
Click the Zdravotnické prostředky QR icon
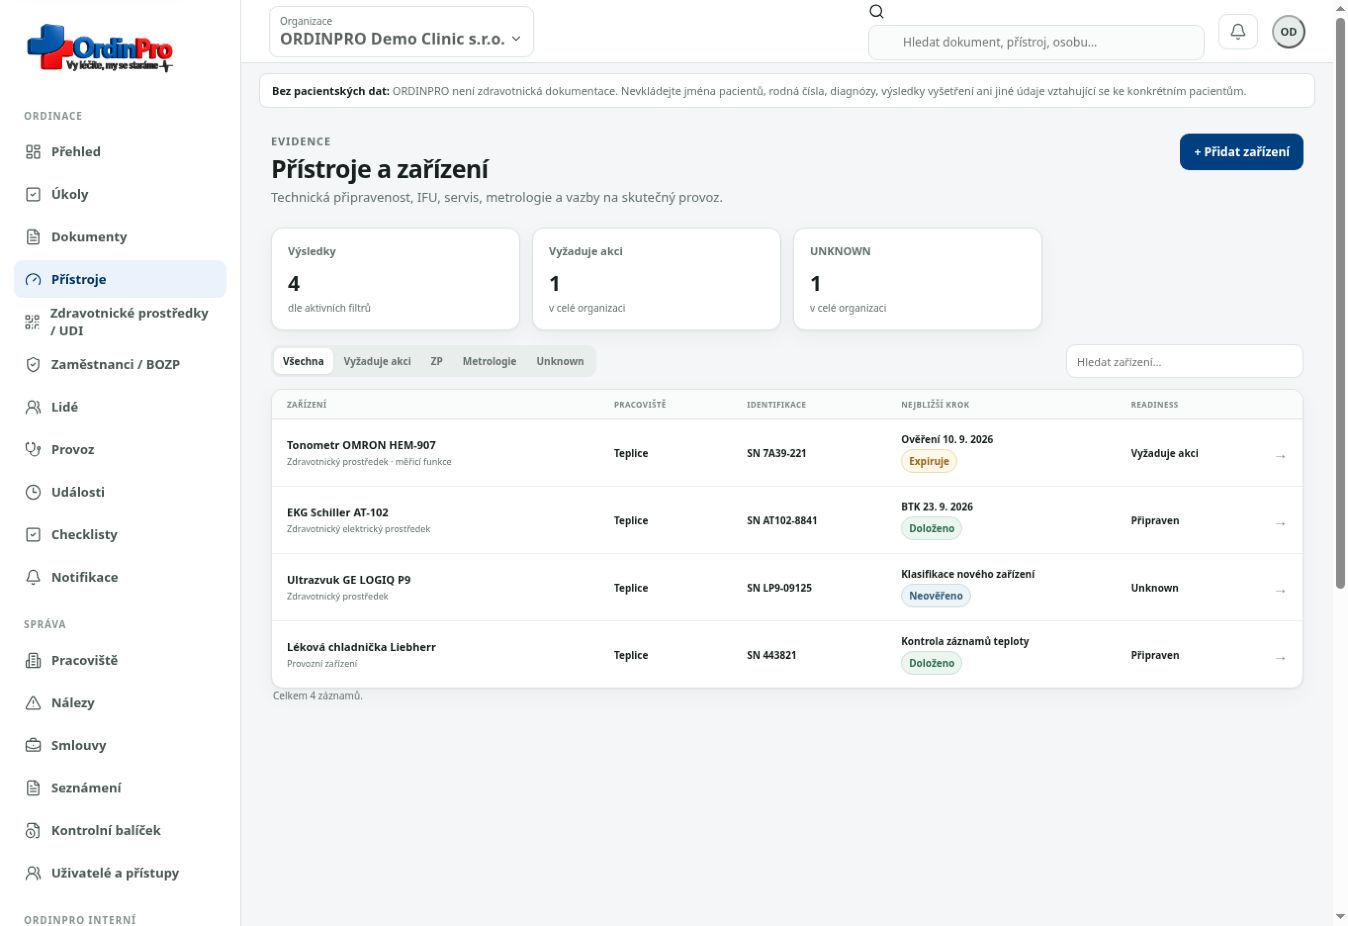point(33,322)
